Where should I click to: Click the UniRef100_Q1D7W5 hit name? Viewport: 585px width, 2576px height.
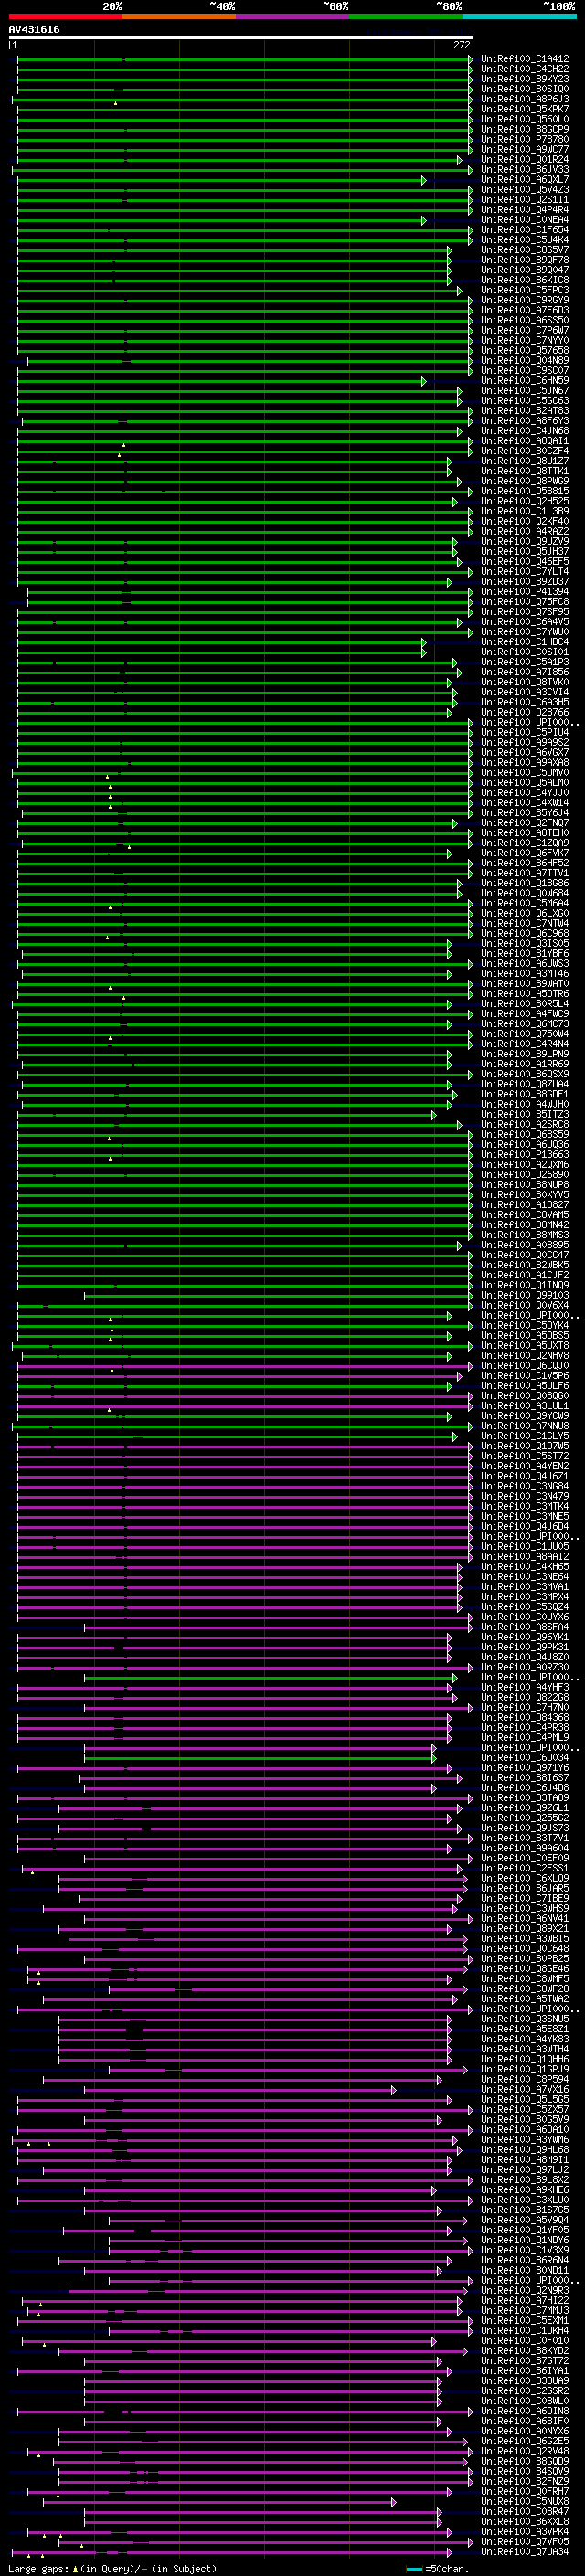click(525, 1446)
